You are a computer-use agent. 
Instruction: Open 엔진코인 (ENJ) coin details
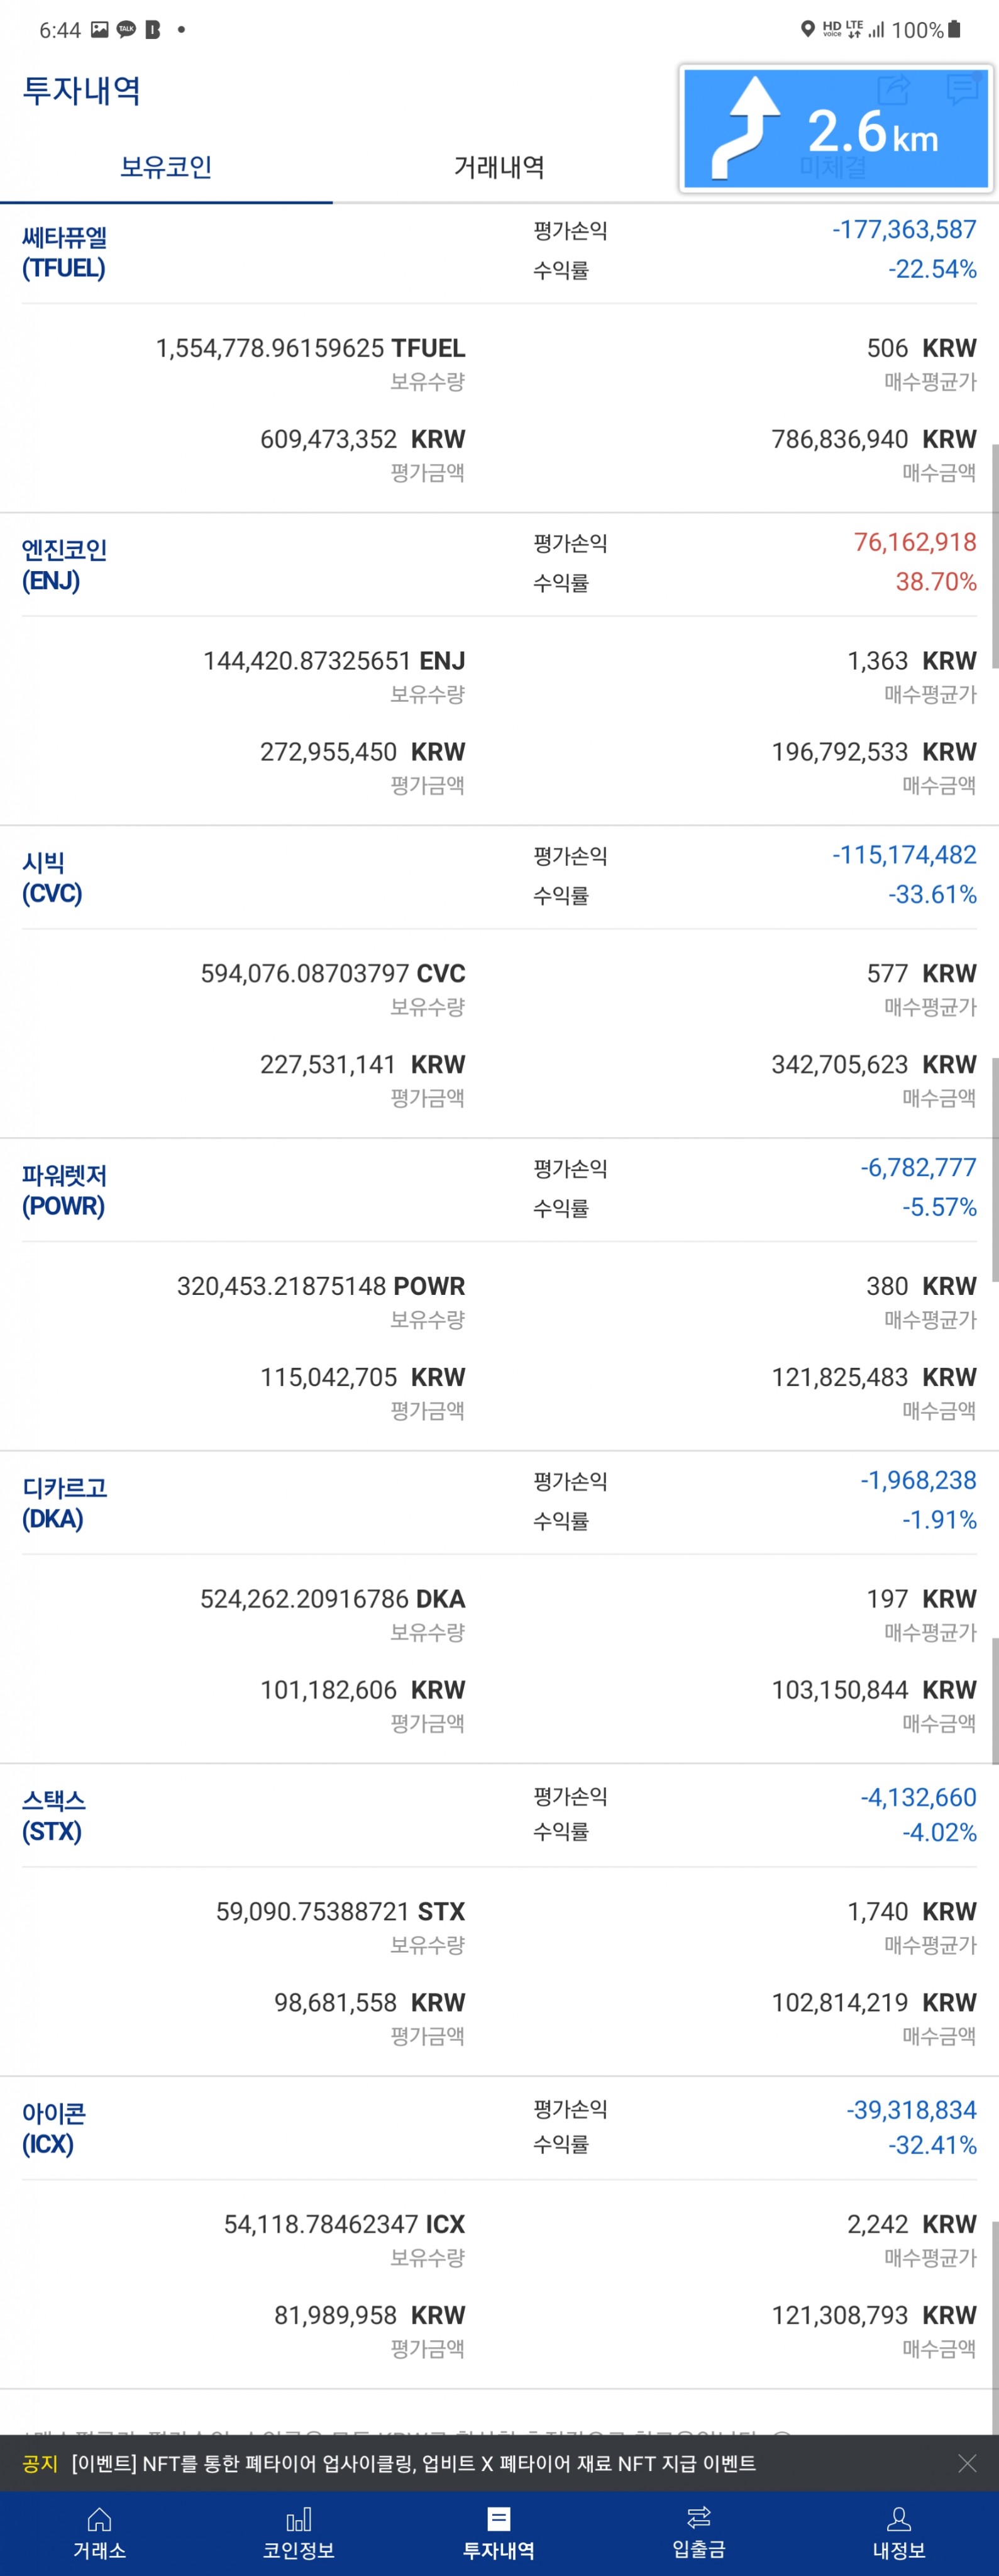[x=64, y=565]
